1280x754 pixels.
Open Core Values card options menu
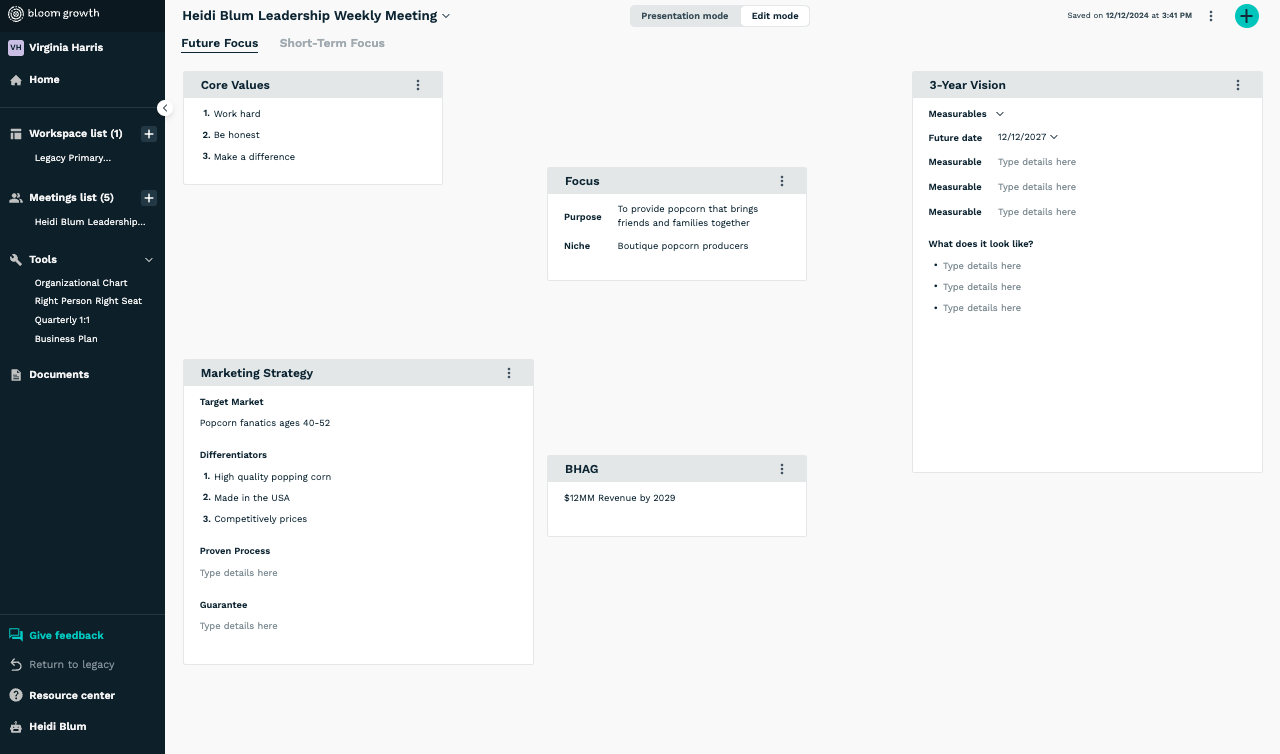pyautogui.click(x=418, y=85)
